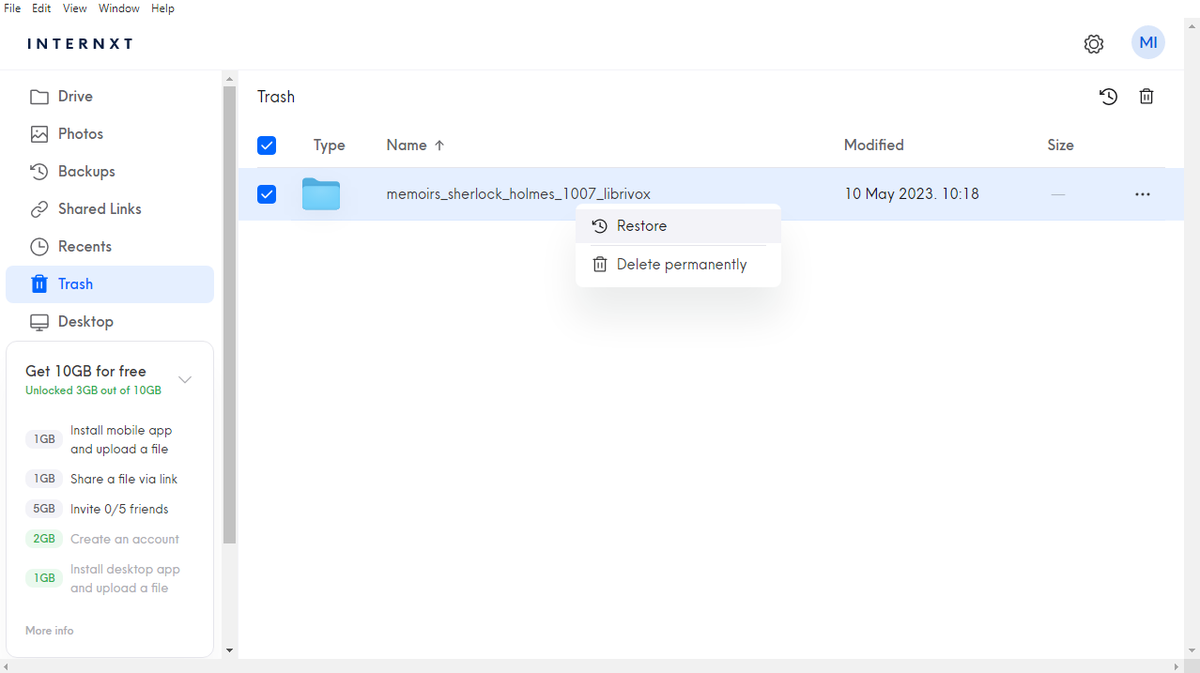This screenshot has height=673, width=1200.
Task: Open the More info link
Action: (49, 630)
